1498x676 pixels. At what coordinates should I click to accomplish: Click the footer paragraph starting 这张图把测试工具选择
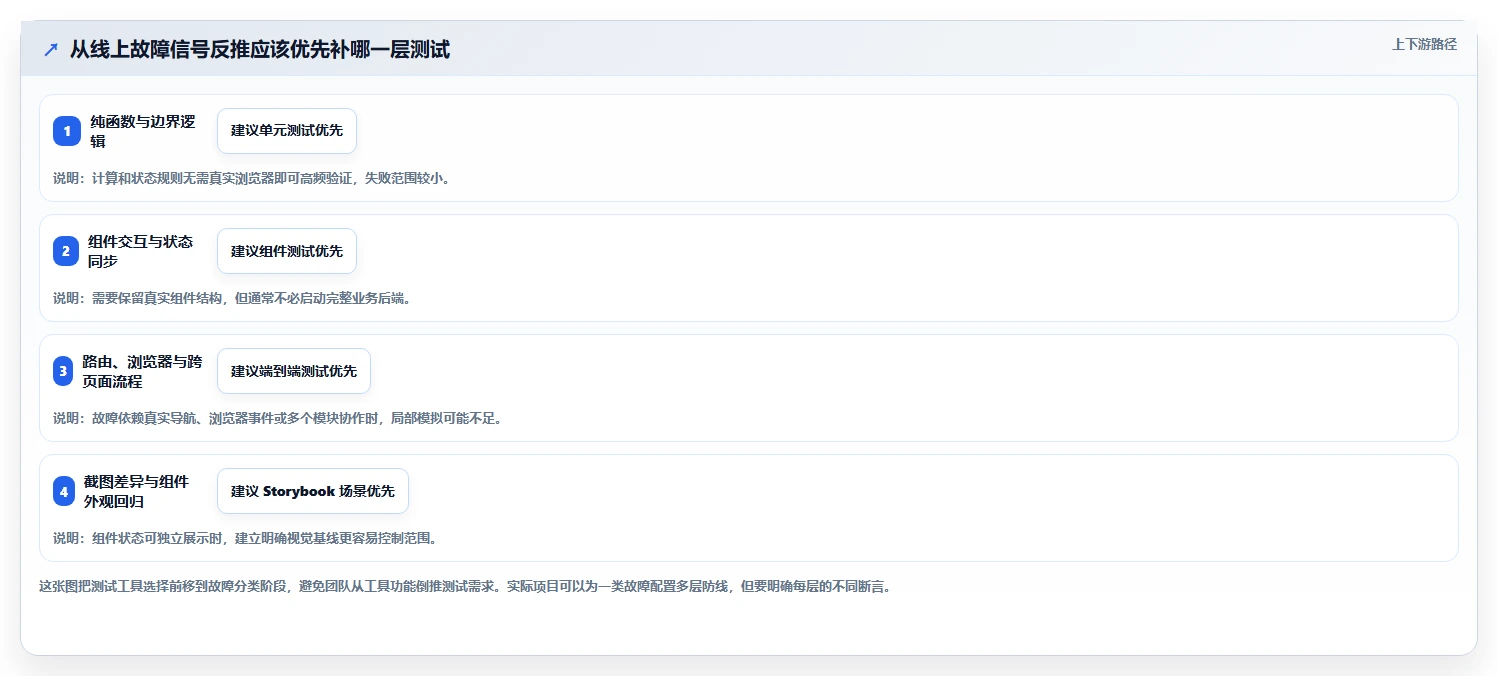(x=465, y=586)
